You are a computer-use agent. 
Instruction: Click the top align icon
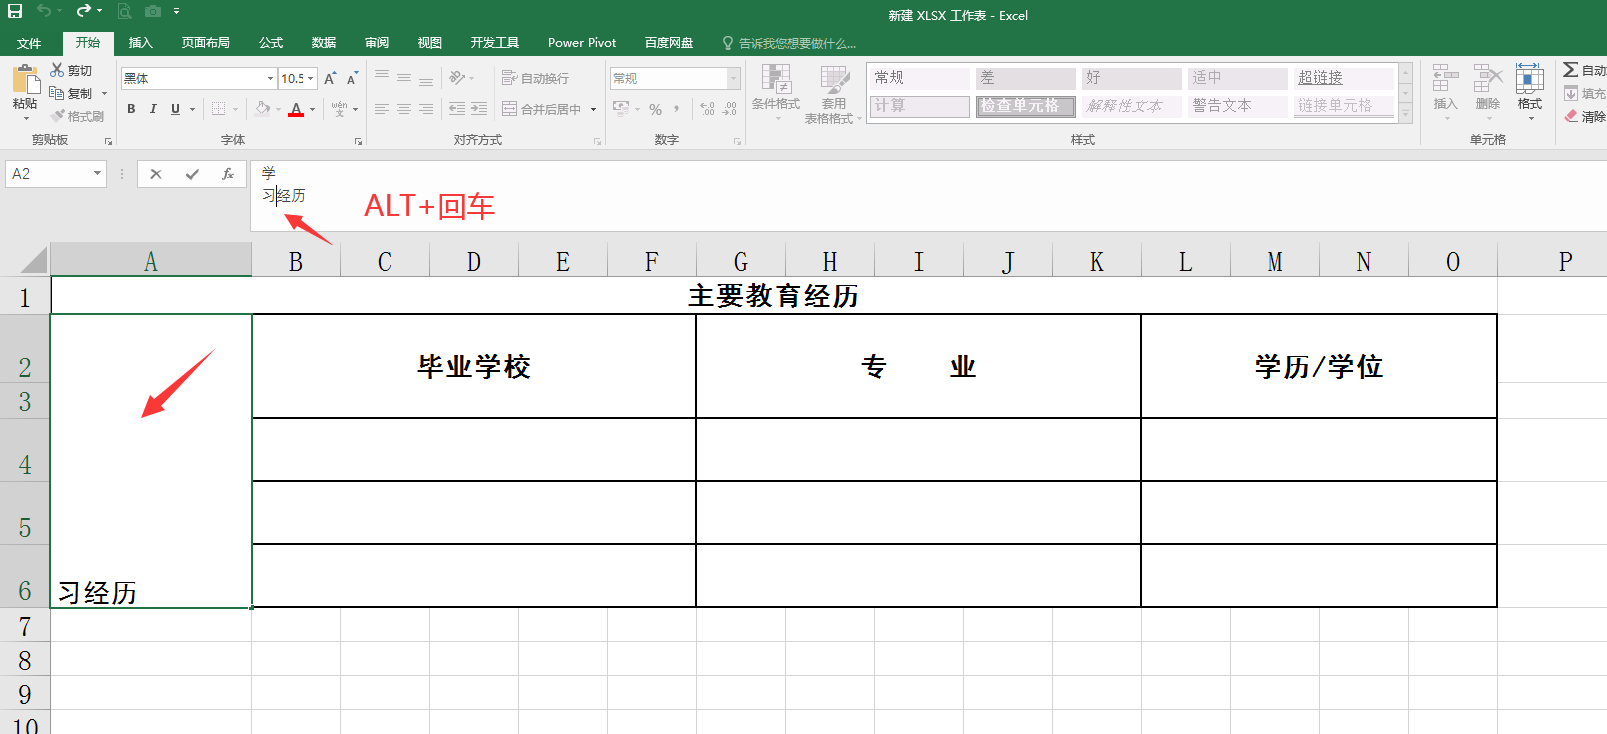[x=382, y=77]
